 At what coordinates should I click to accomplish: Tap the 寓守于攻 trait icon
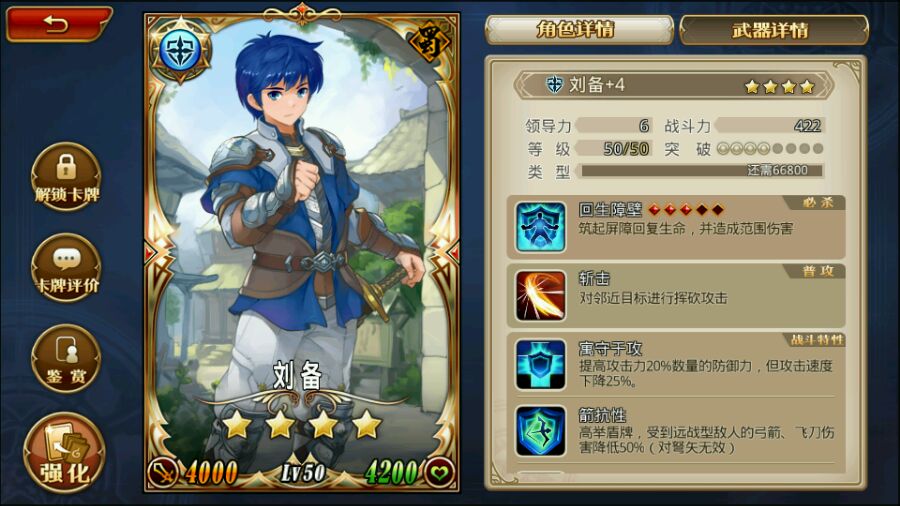pyautogui.click(x=540, y=365)
